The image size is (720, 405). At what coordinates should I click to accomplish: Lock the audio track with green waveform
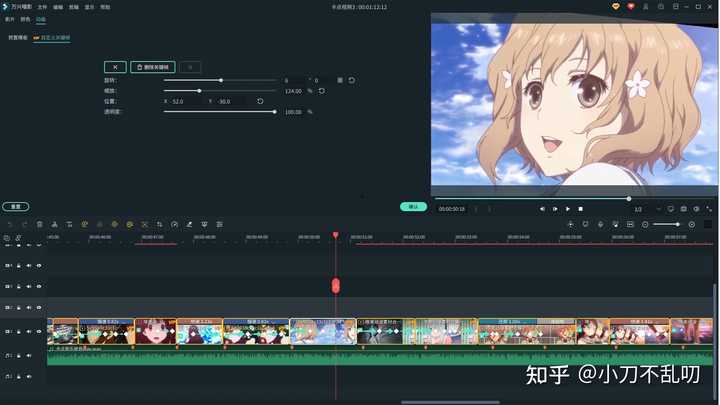19,356
